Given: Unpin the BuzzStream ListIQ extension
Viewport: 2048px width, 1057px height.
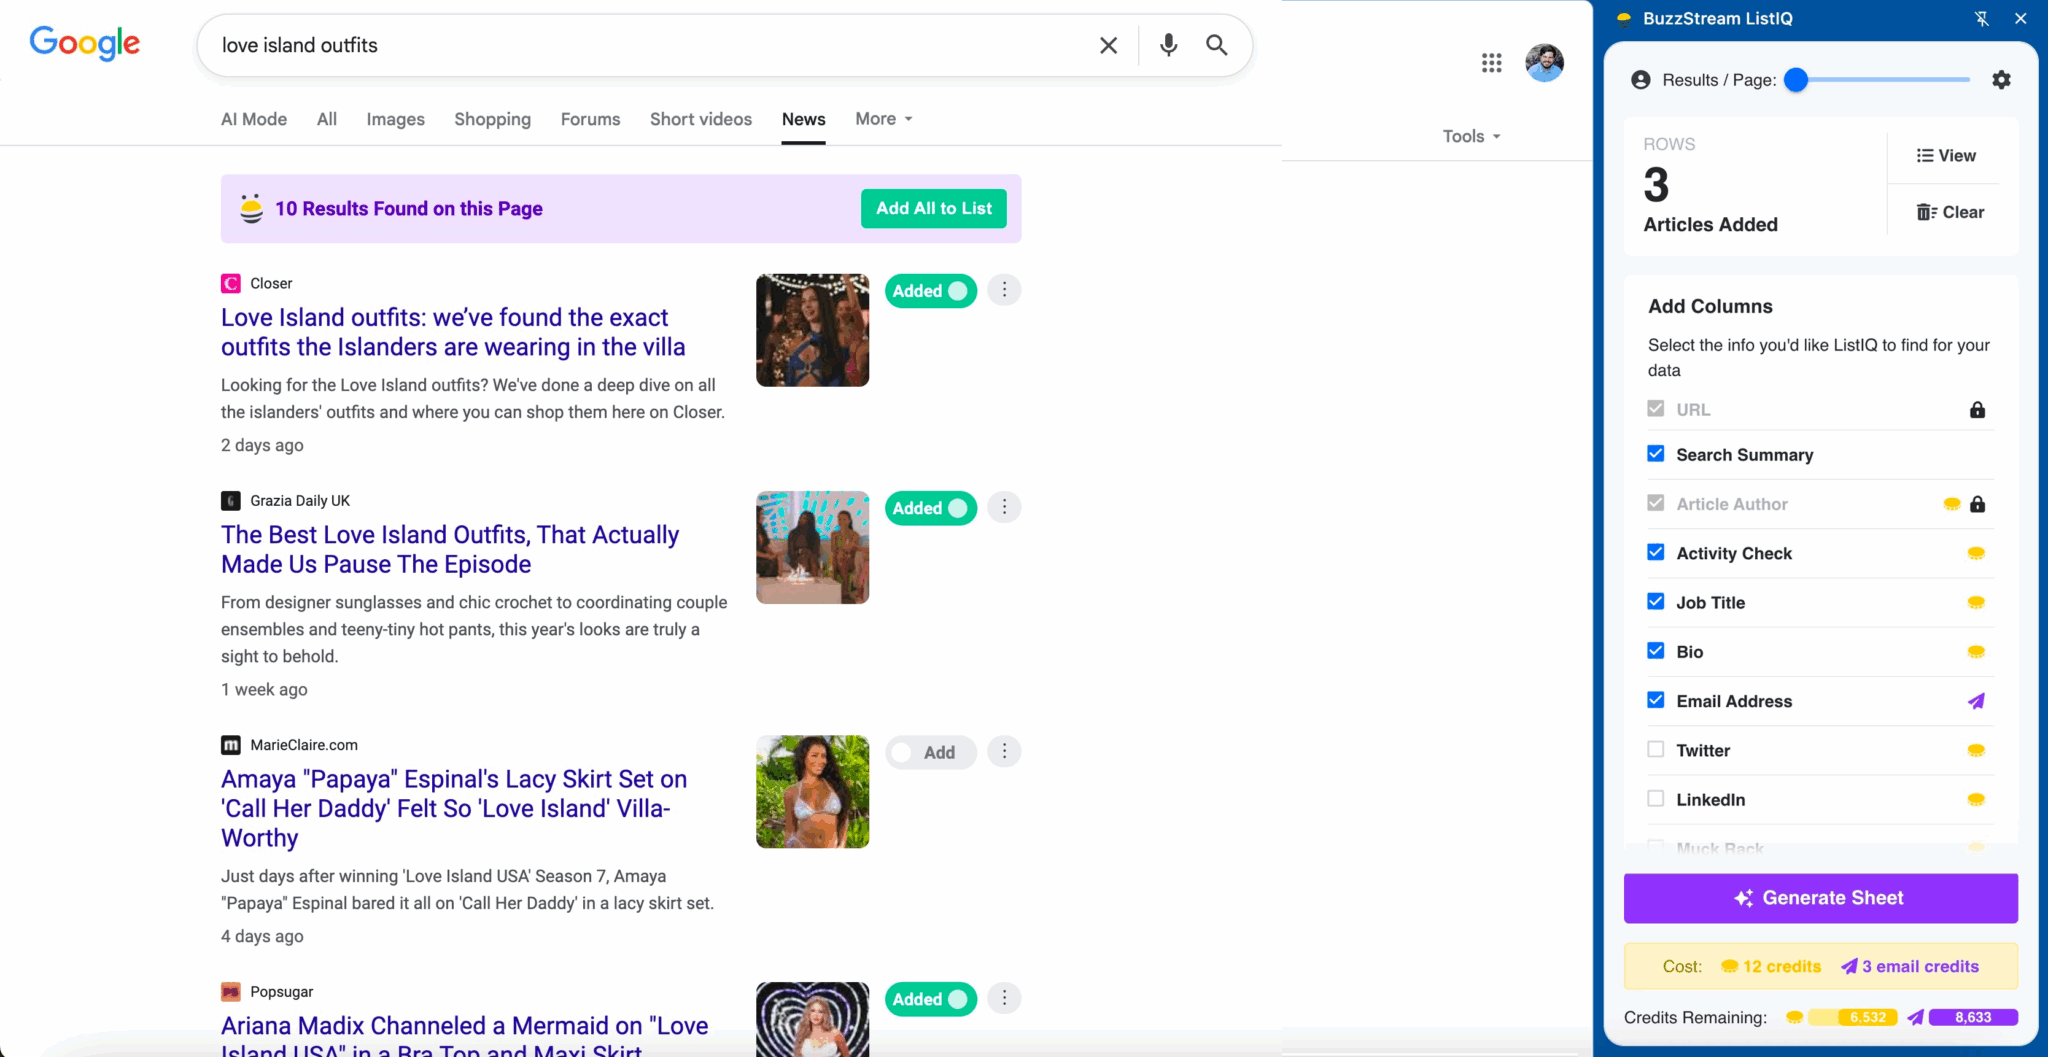Looking at the screenshot, I should click(x=1982, y=18).
